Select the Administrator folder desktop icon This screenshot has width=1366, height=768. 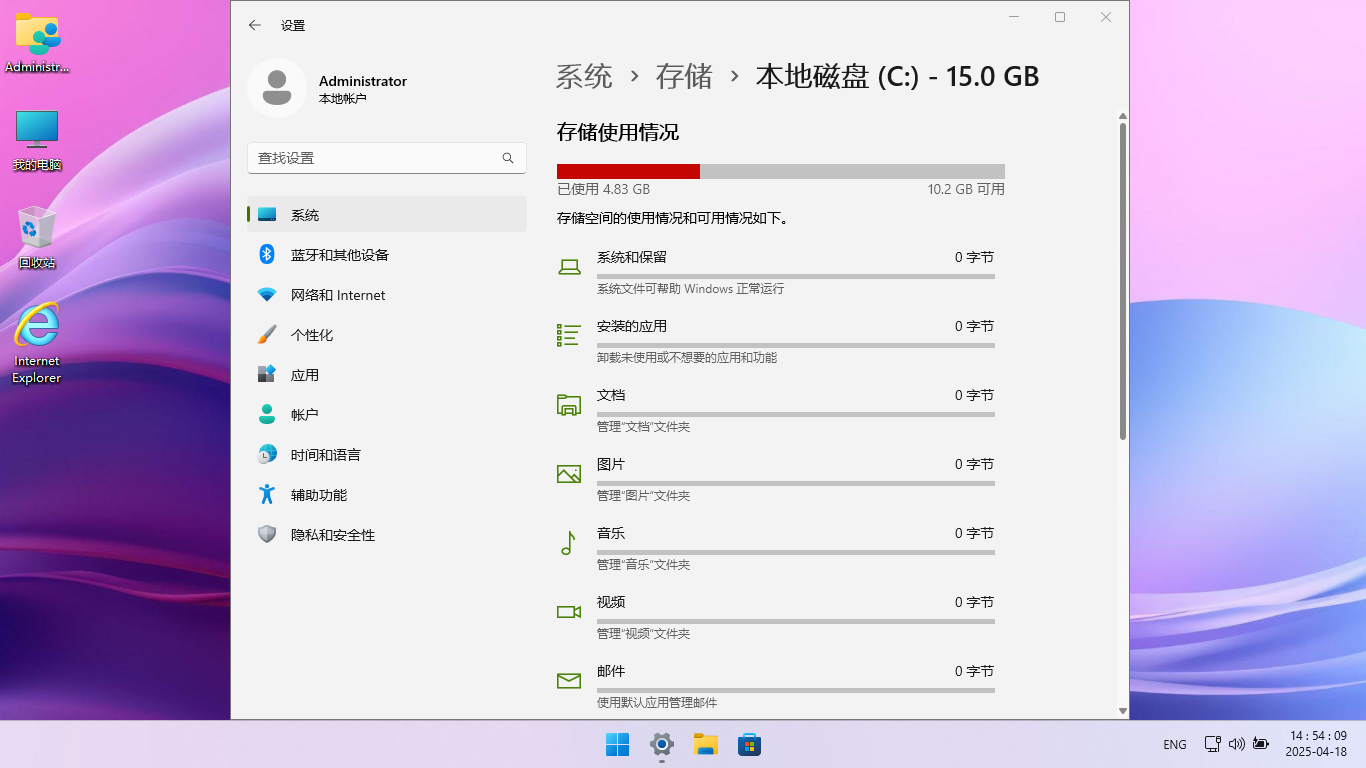pos(37,44)
